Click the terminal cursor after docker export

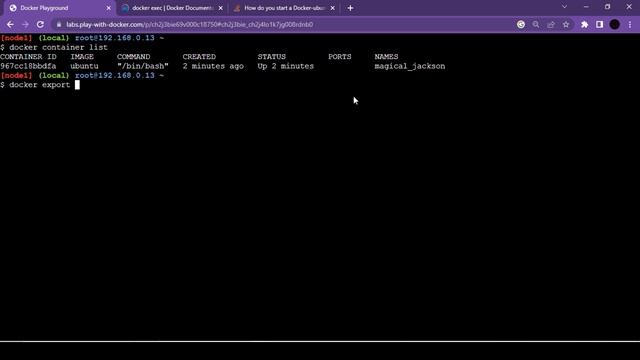click(x=77, y=85)
